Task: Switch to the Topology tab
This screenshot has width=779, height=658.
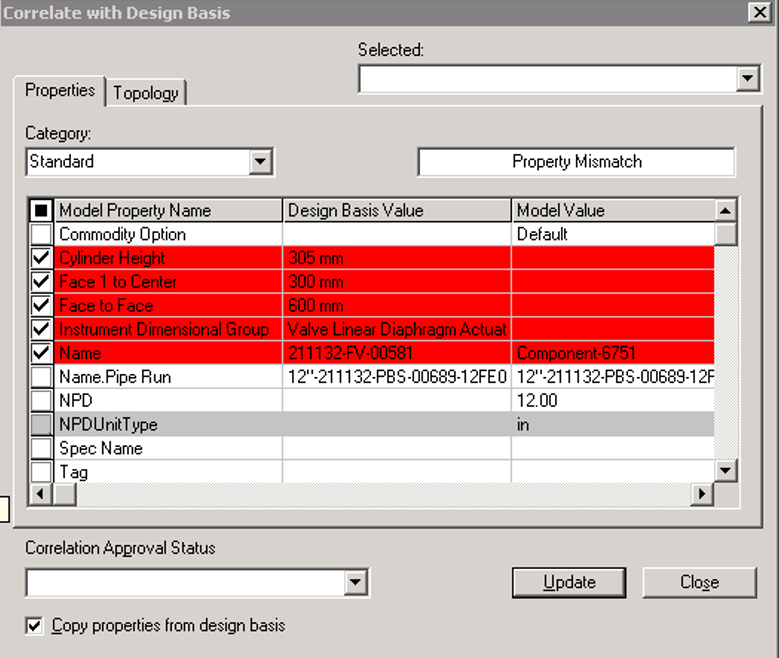Action: click(146, 93)
